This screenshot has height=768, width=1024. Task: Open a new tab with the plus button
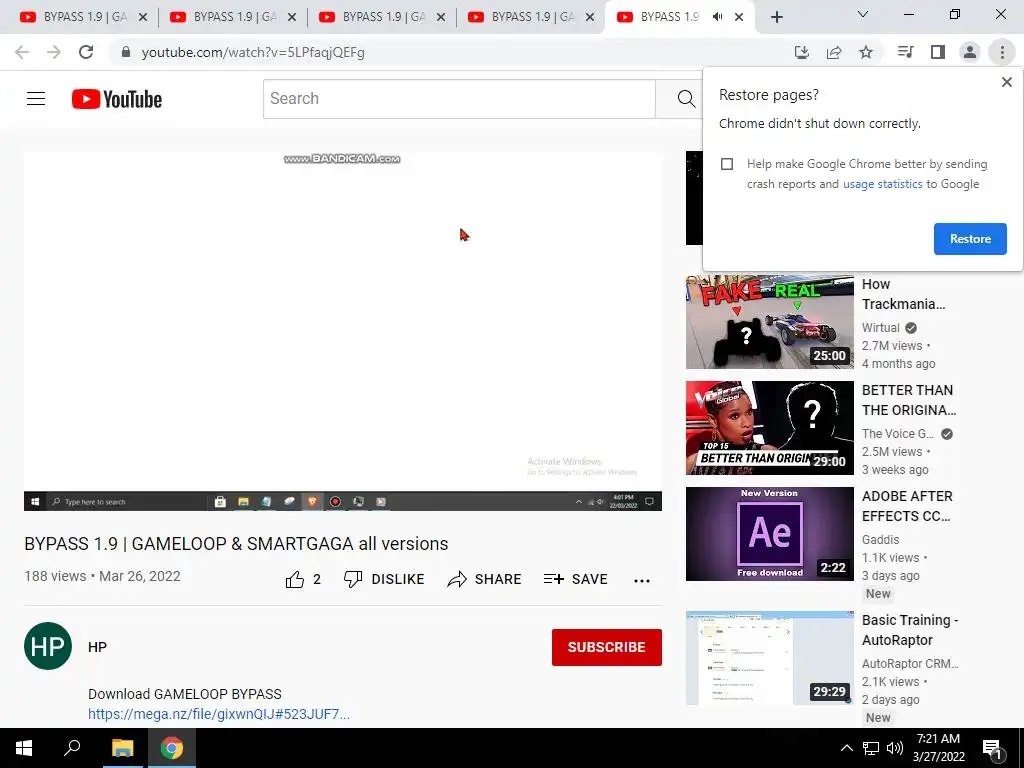(776, 17)
